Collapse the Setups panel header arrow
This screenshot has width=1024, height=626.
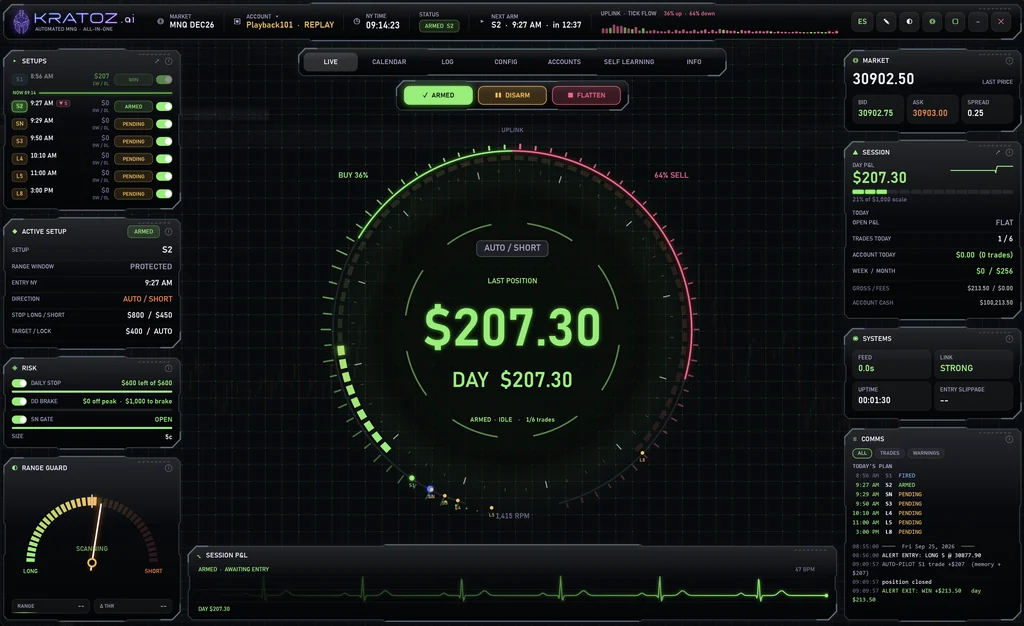click(x=14, y=61)
